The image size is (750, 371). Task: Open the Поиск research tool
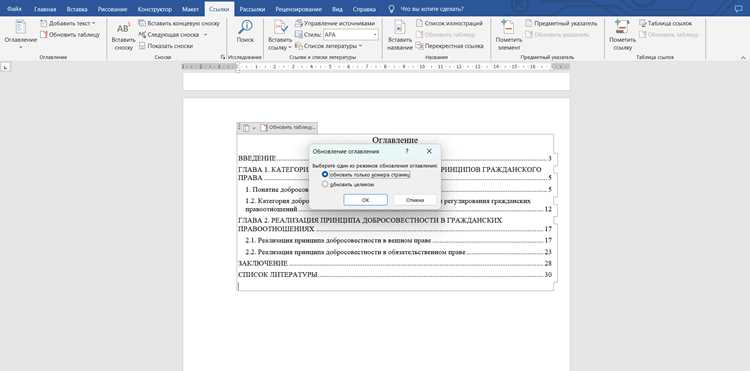tap(245, 32)
